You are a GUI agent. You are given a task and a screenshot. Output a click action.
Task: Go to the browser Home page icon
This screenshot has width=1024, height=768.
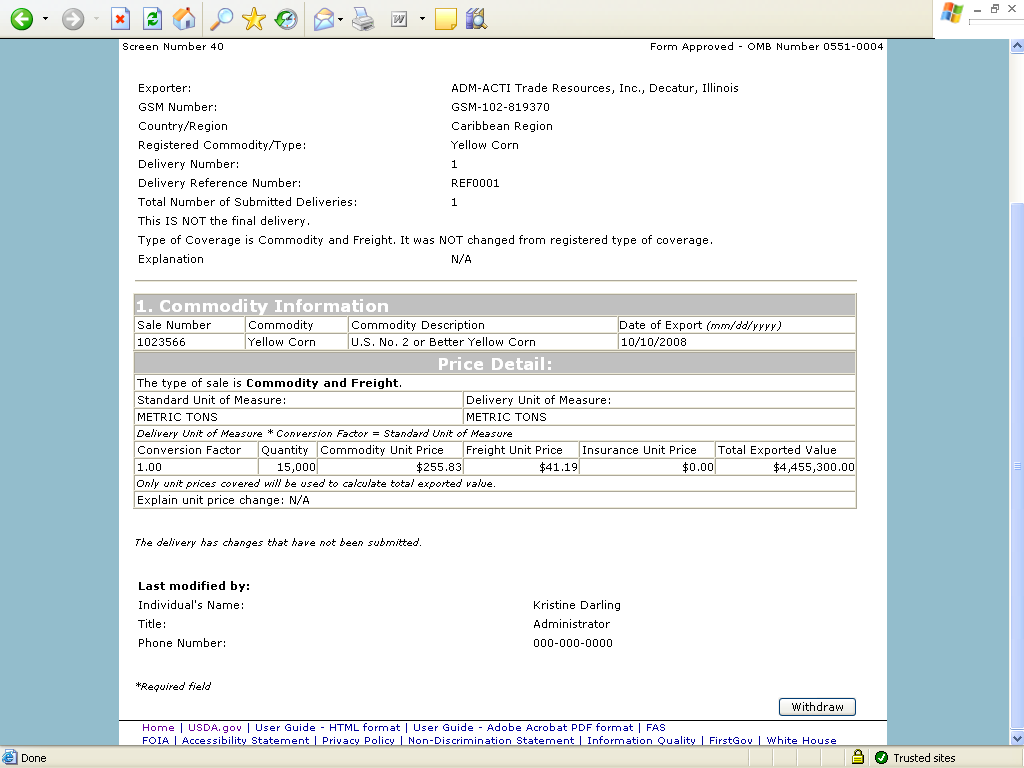pyautogui.click(x=184, y=19)
